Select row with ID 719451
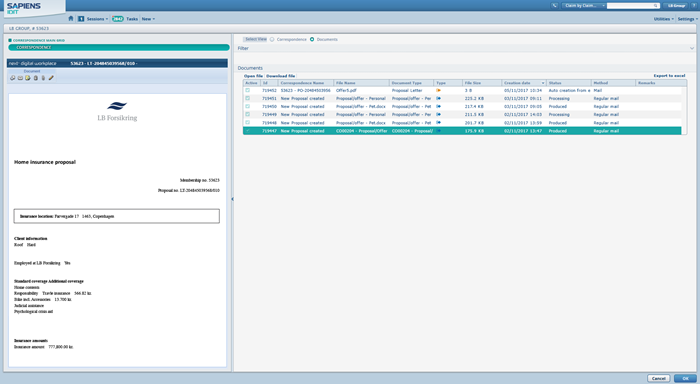Screen dimensions: 700x384 pos(462,98)
